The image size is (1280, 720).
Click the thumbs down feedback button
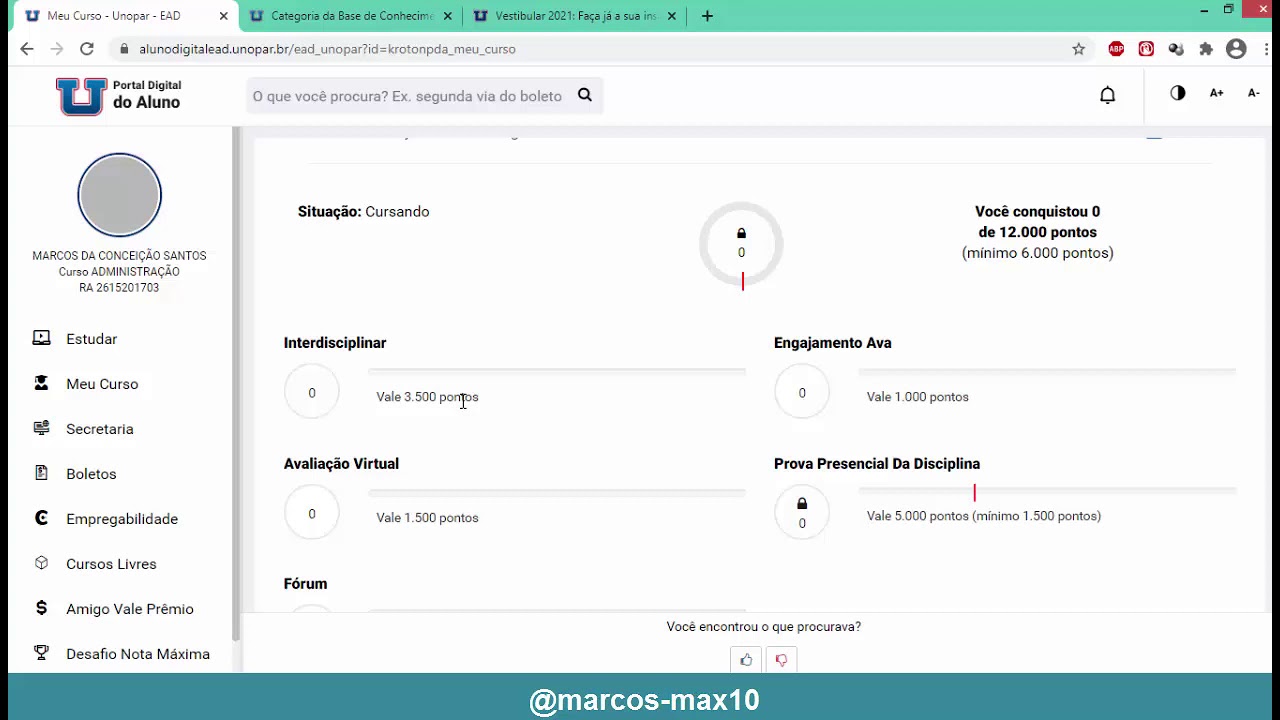click(x=781, y=660)
